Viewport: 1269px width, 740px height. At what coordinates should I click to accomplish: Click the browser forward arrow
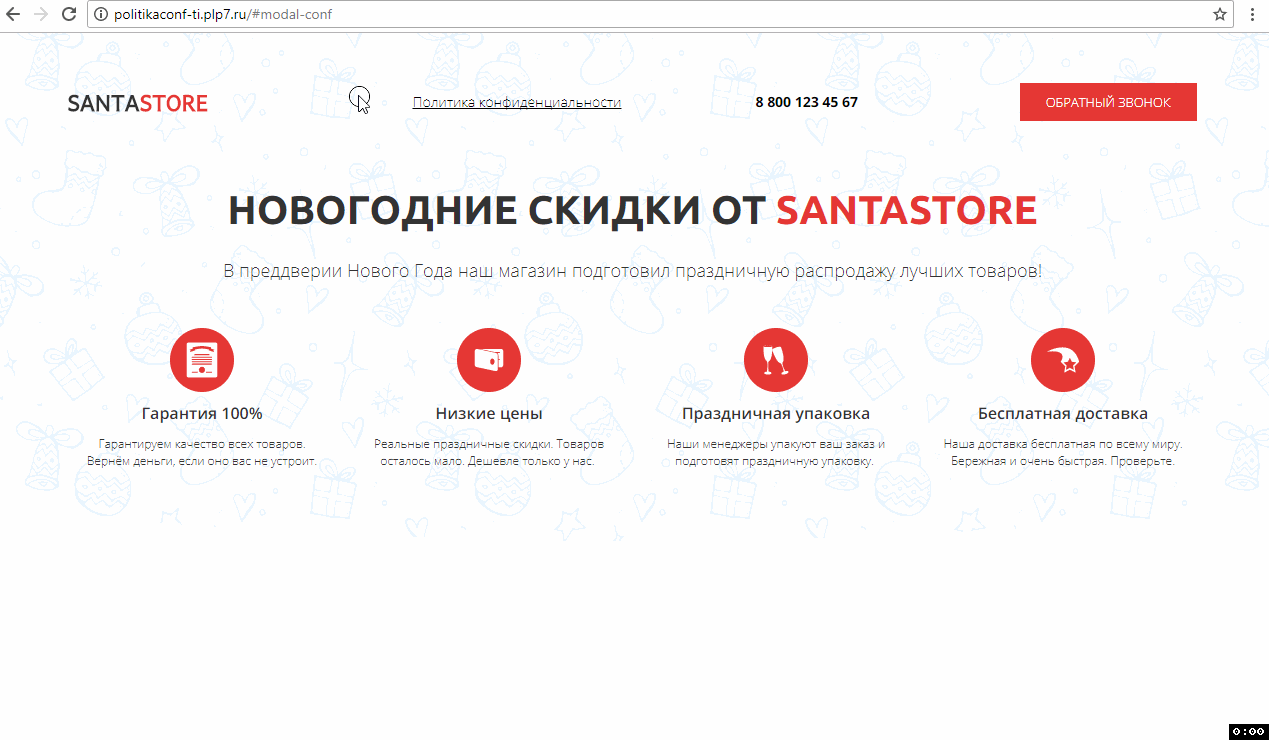41,14
